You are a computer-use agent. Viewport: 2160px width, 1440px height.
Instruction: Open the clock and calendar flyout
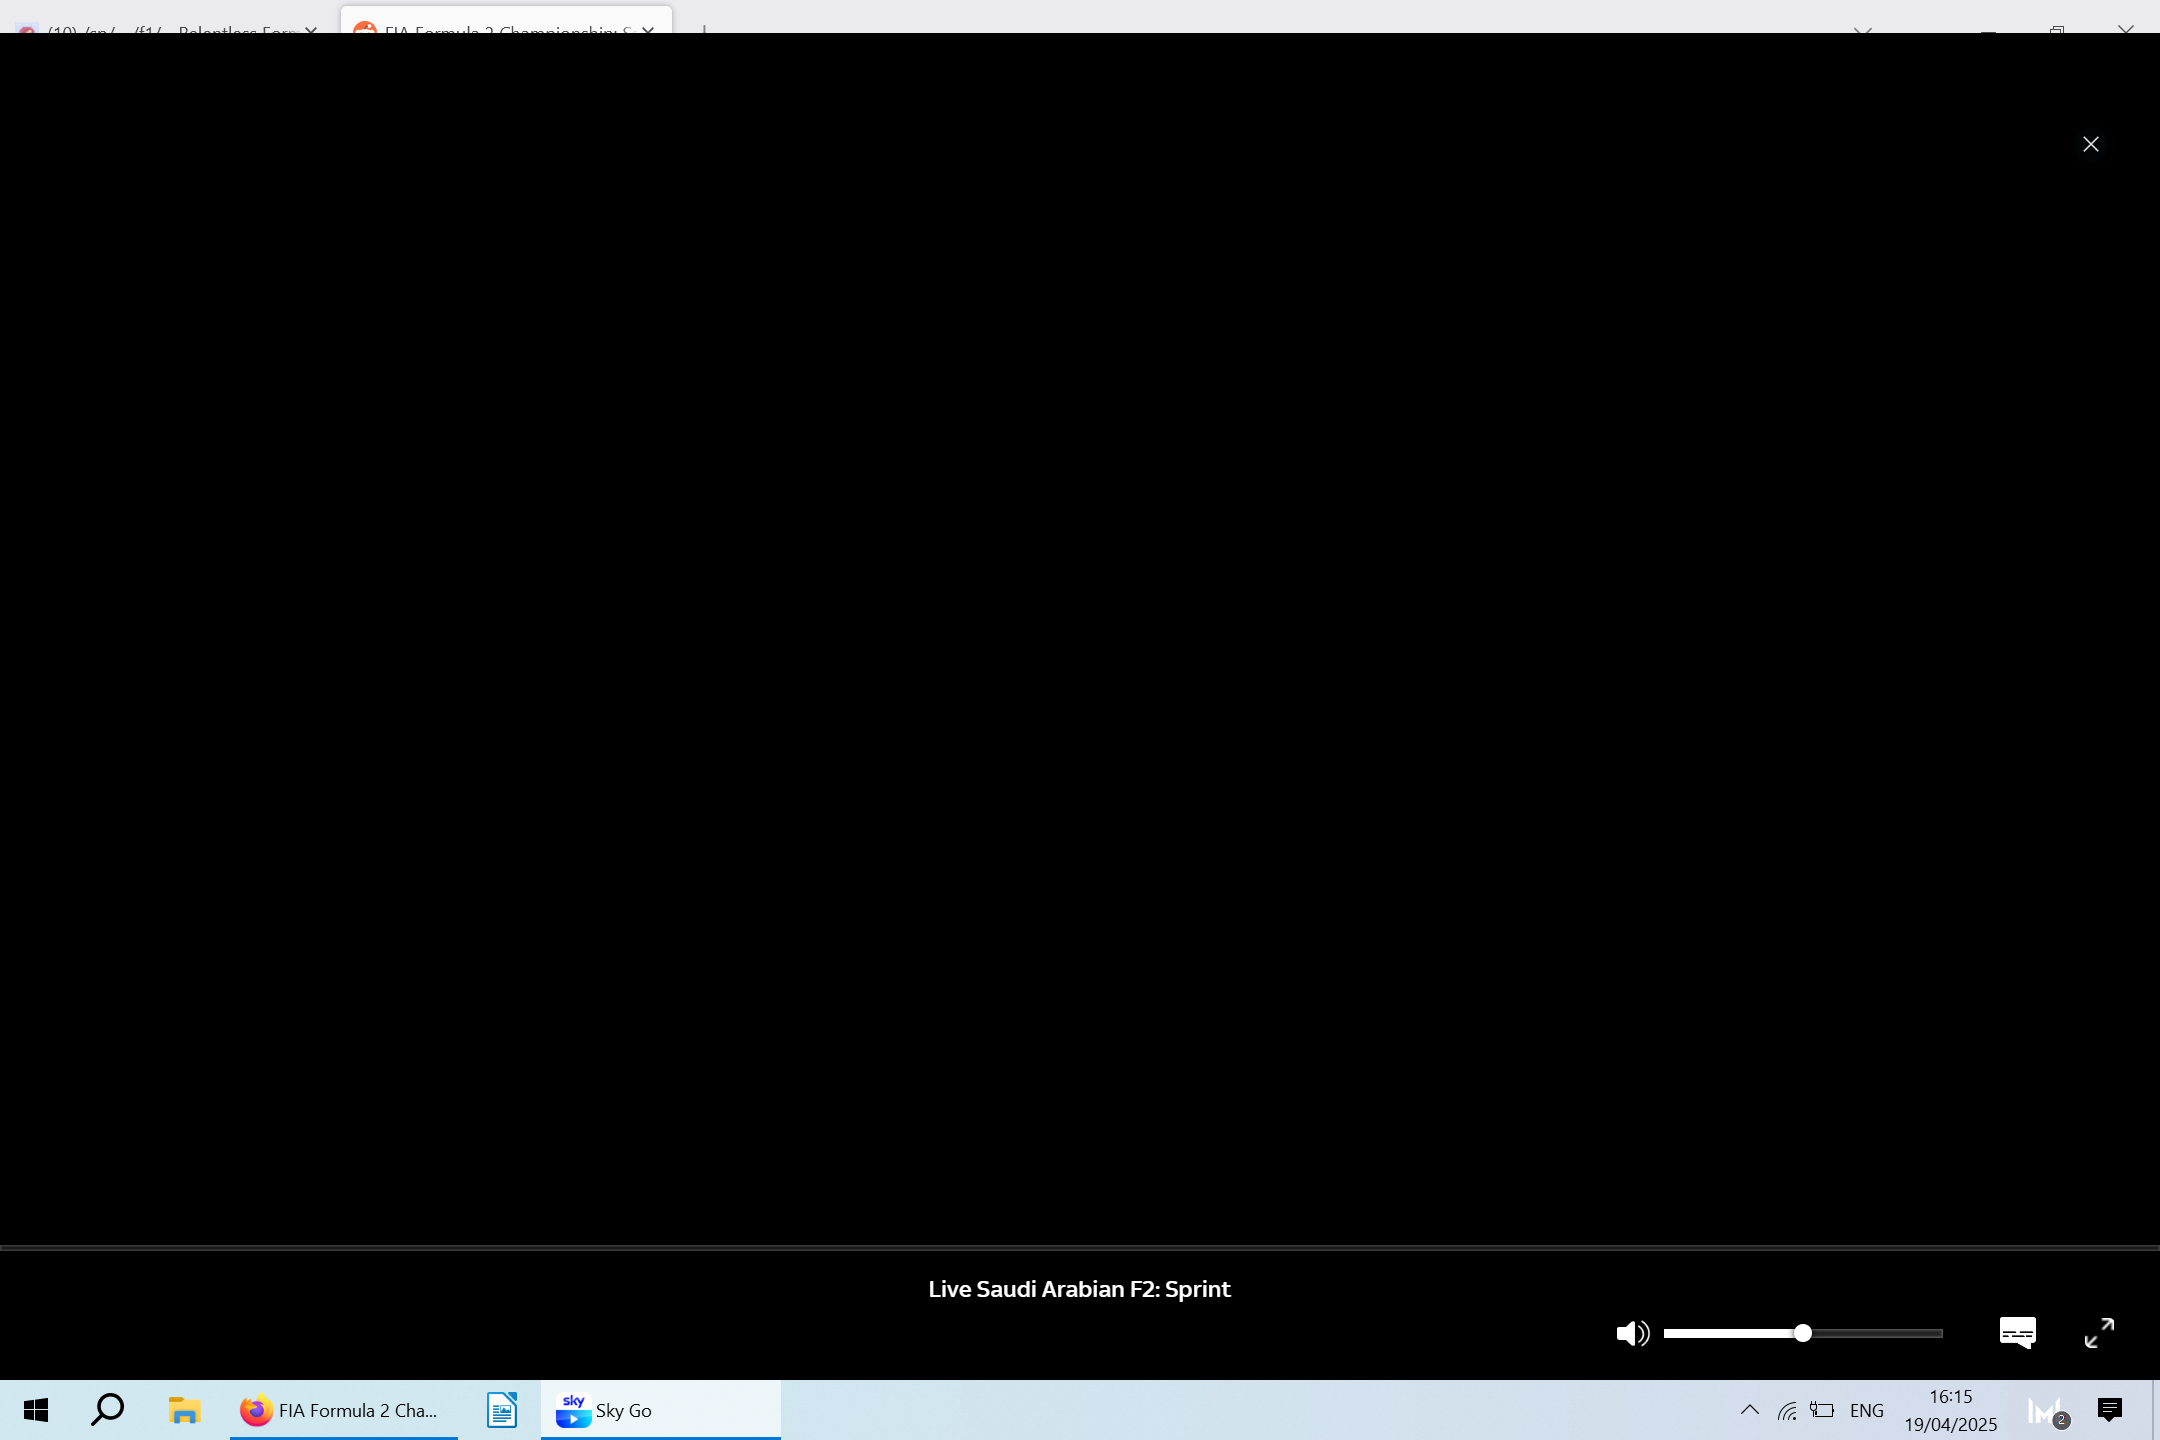(1950, 1411)
